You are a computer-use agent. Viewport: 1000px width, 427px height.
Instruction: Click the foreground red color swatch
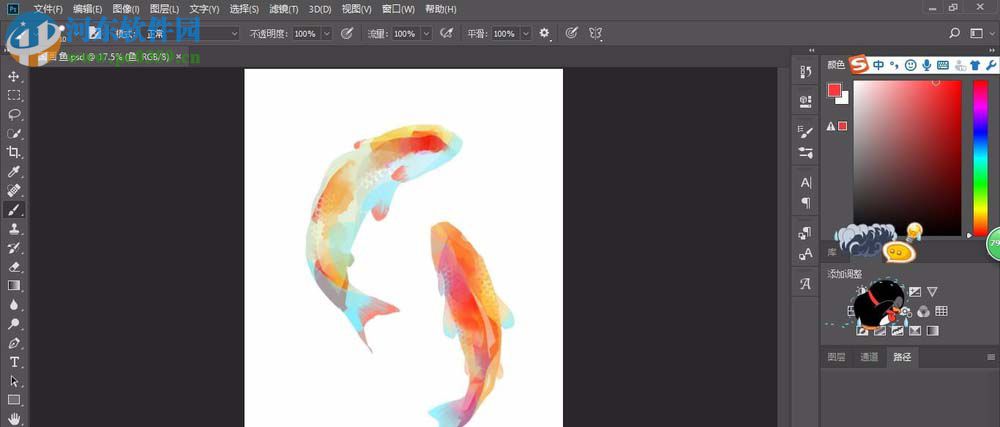click(834, 91)
